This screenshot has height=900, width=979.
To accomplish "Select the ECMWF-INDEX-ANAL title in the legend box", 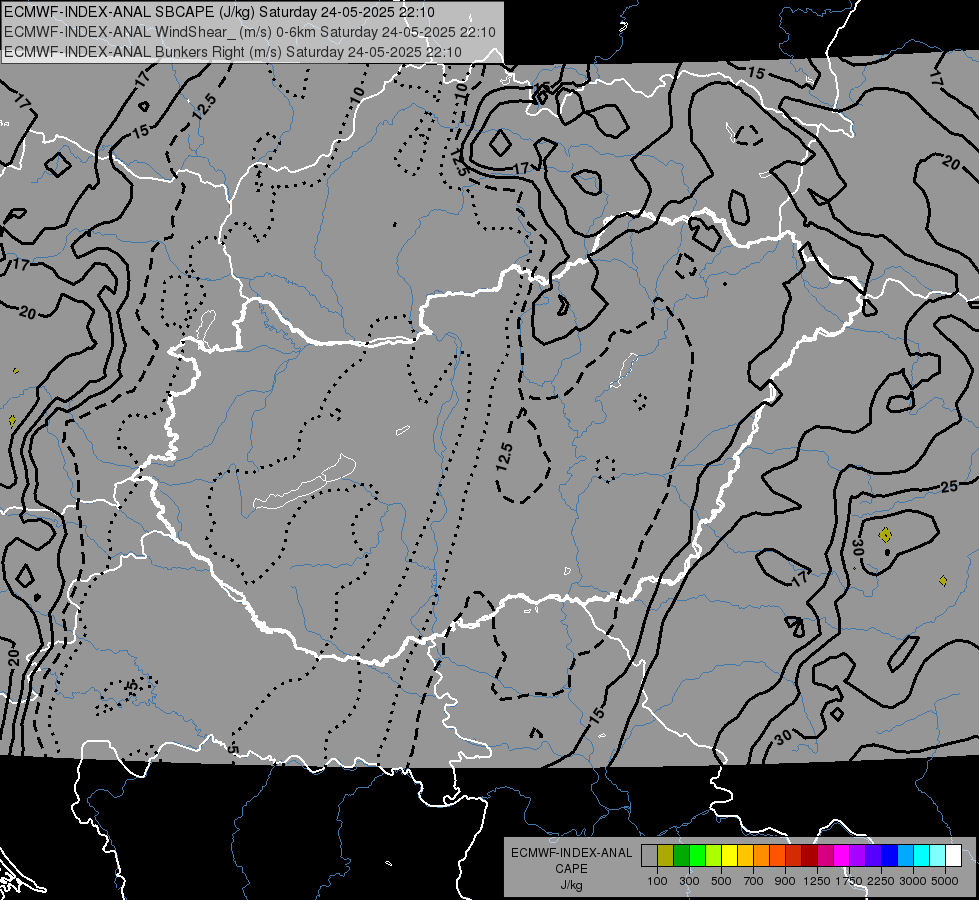I will pos(571,853).
